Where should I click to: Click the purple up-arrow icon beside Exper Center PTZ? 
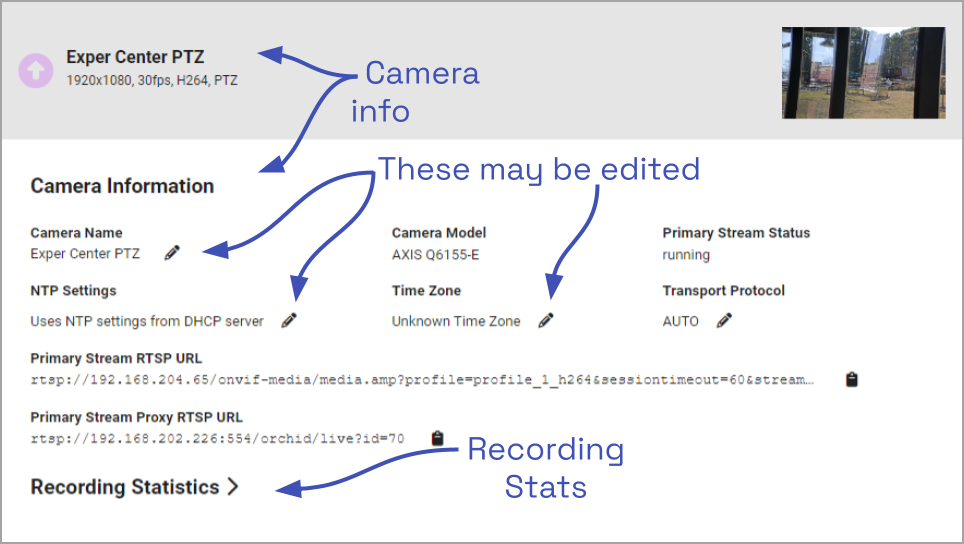tap(36, 71)
